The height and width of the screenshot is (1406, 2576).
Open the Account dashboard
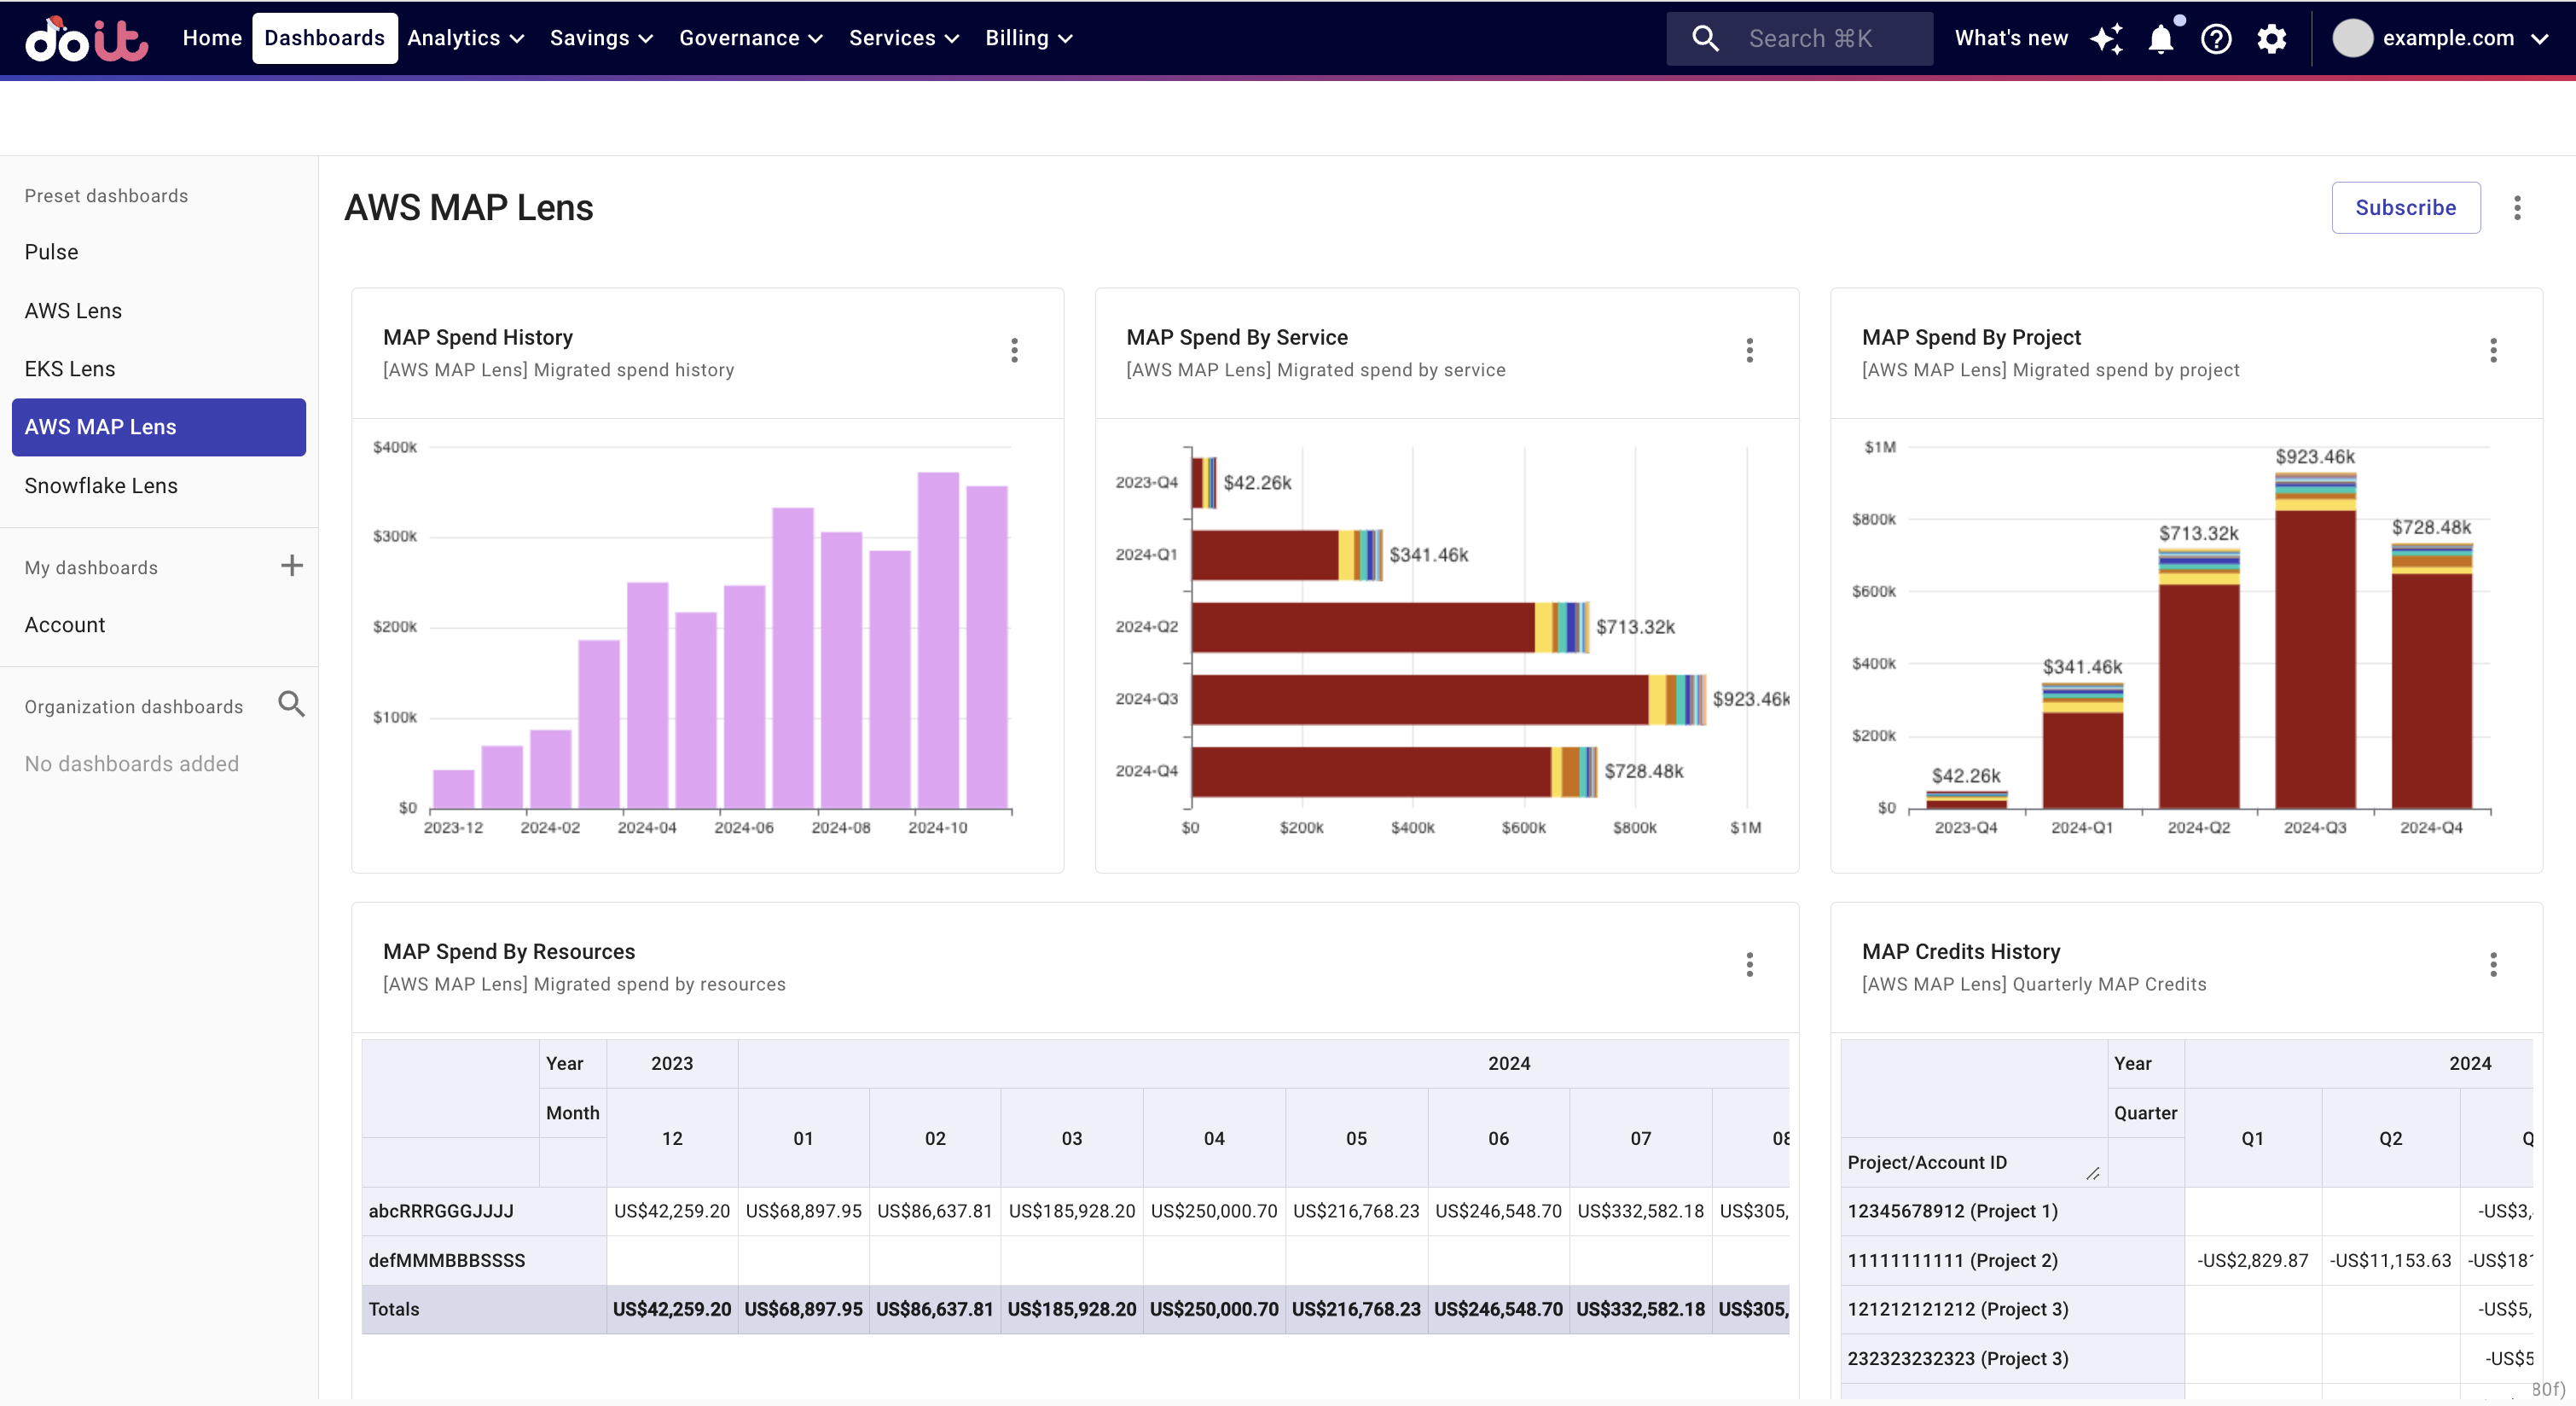point(159,625)
